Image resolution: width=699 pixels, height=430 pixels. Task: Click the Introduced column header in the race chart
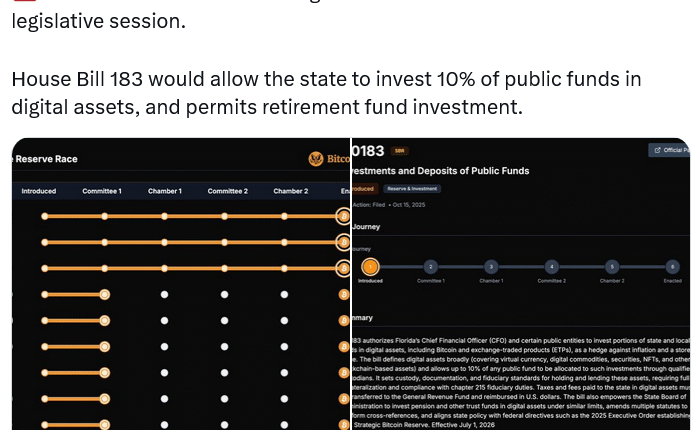[39, 191]
